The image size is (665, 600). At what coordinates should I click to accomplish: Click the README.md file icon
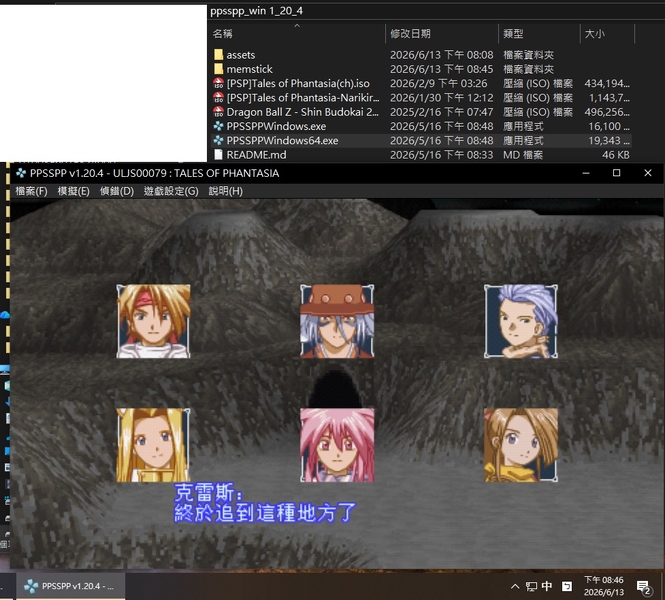pos(218,154)
